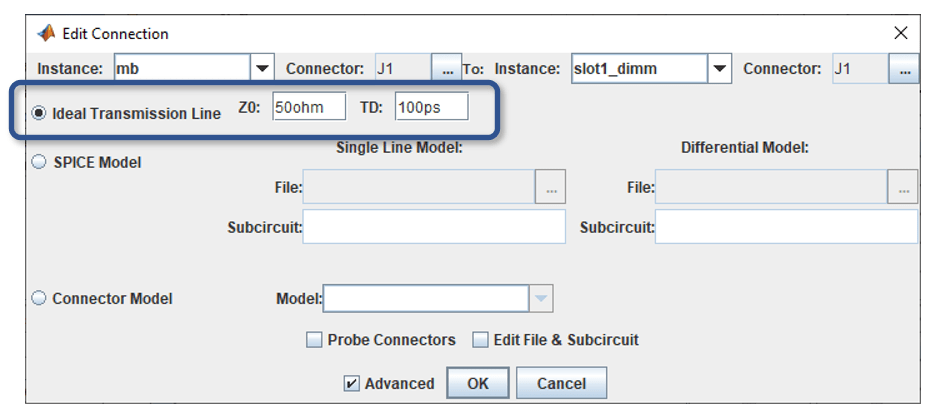Click the Z0 field containing 50ohm
The height and width of the screenshot is (411, 935).
click(308, 106)
